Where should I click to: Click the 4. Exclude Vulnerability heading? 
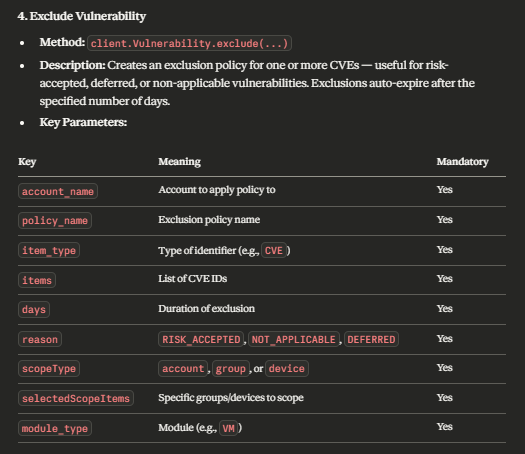82,16
